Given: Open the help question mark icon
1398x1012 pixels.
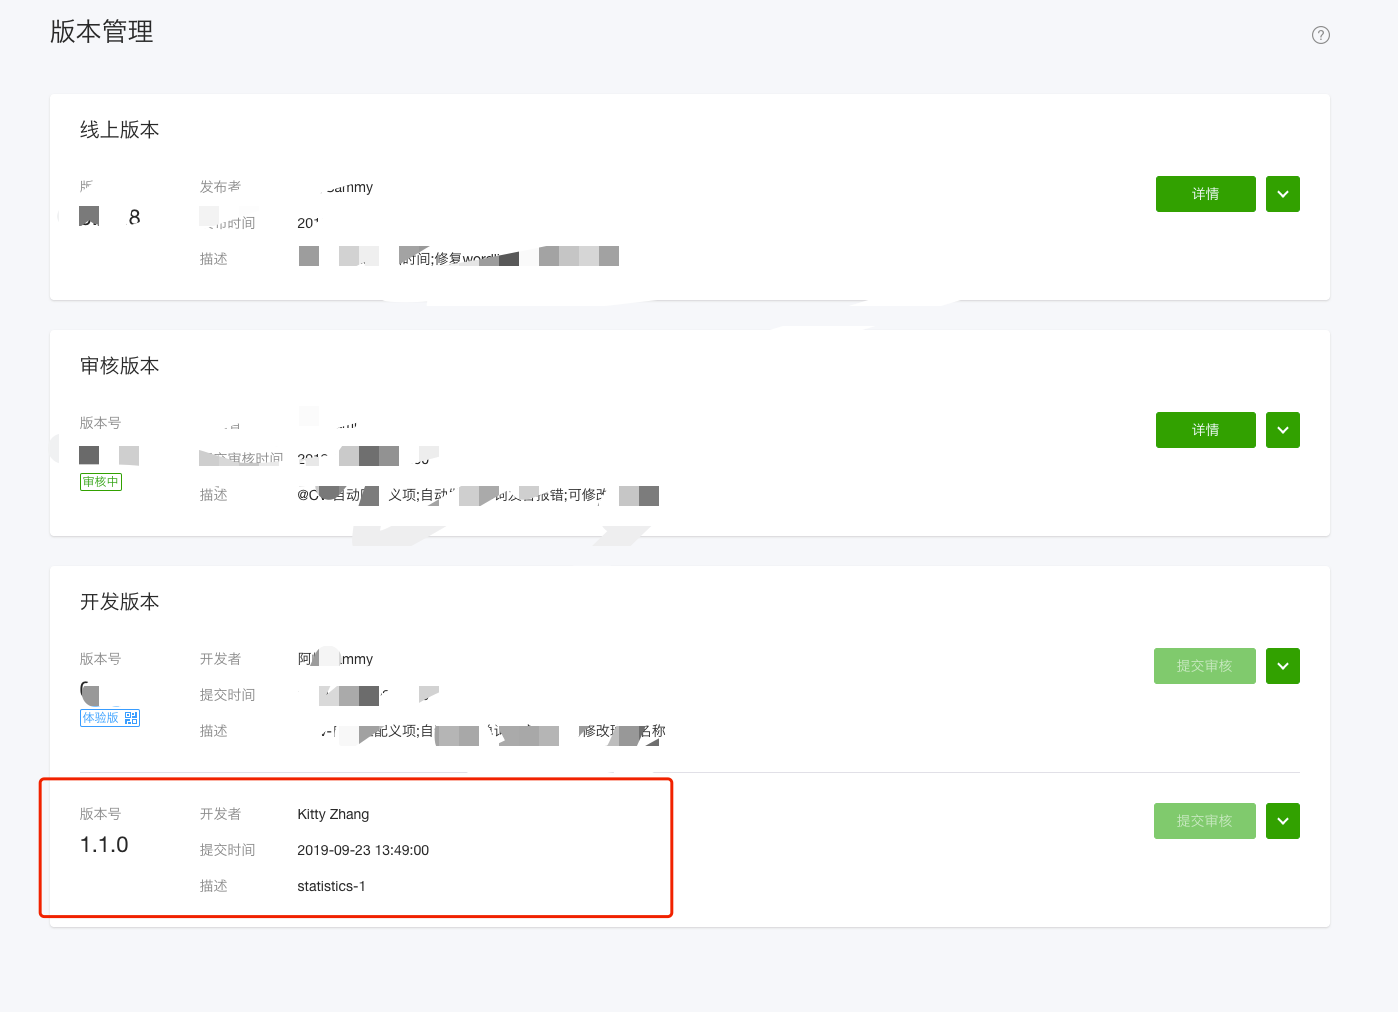Looking at the screenshot, I should [x=1321, y=35].
